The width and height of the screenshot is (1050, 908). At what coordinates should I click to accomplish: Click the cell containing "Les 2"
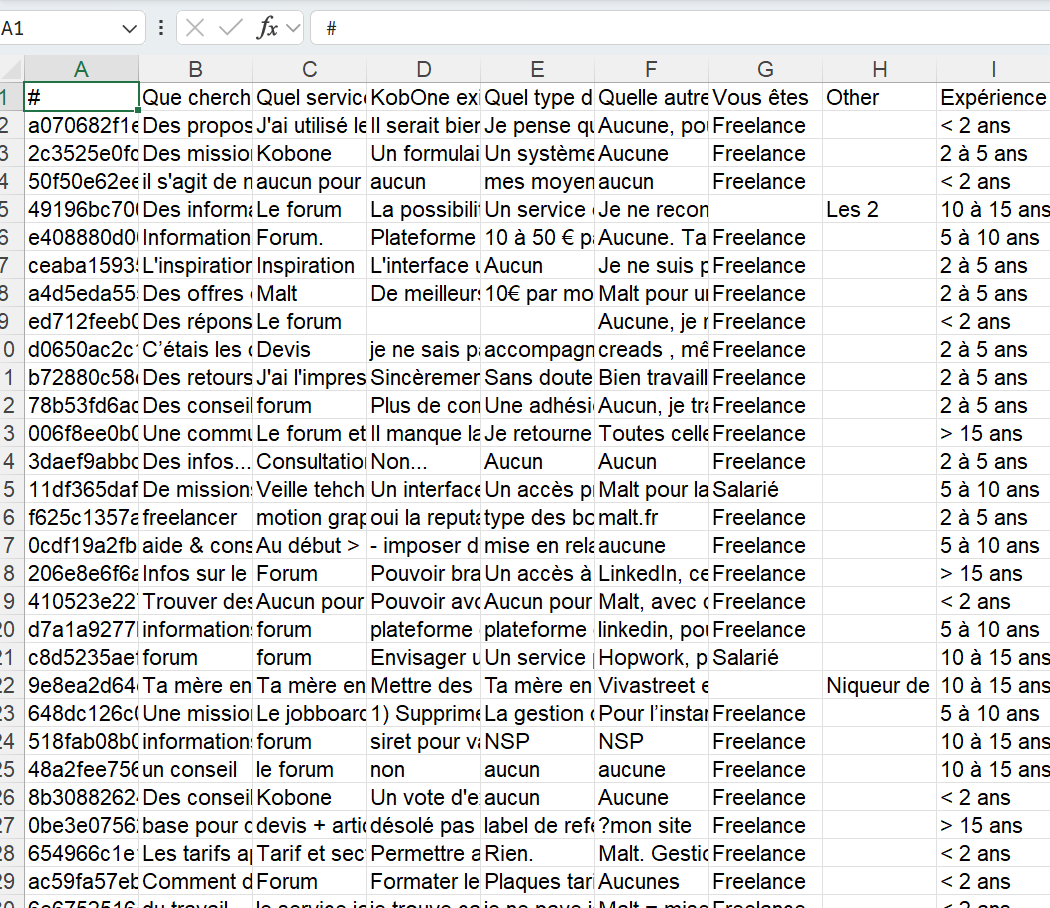878,210
